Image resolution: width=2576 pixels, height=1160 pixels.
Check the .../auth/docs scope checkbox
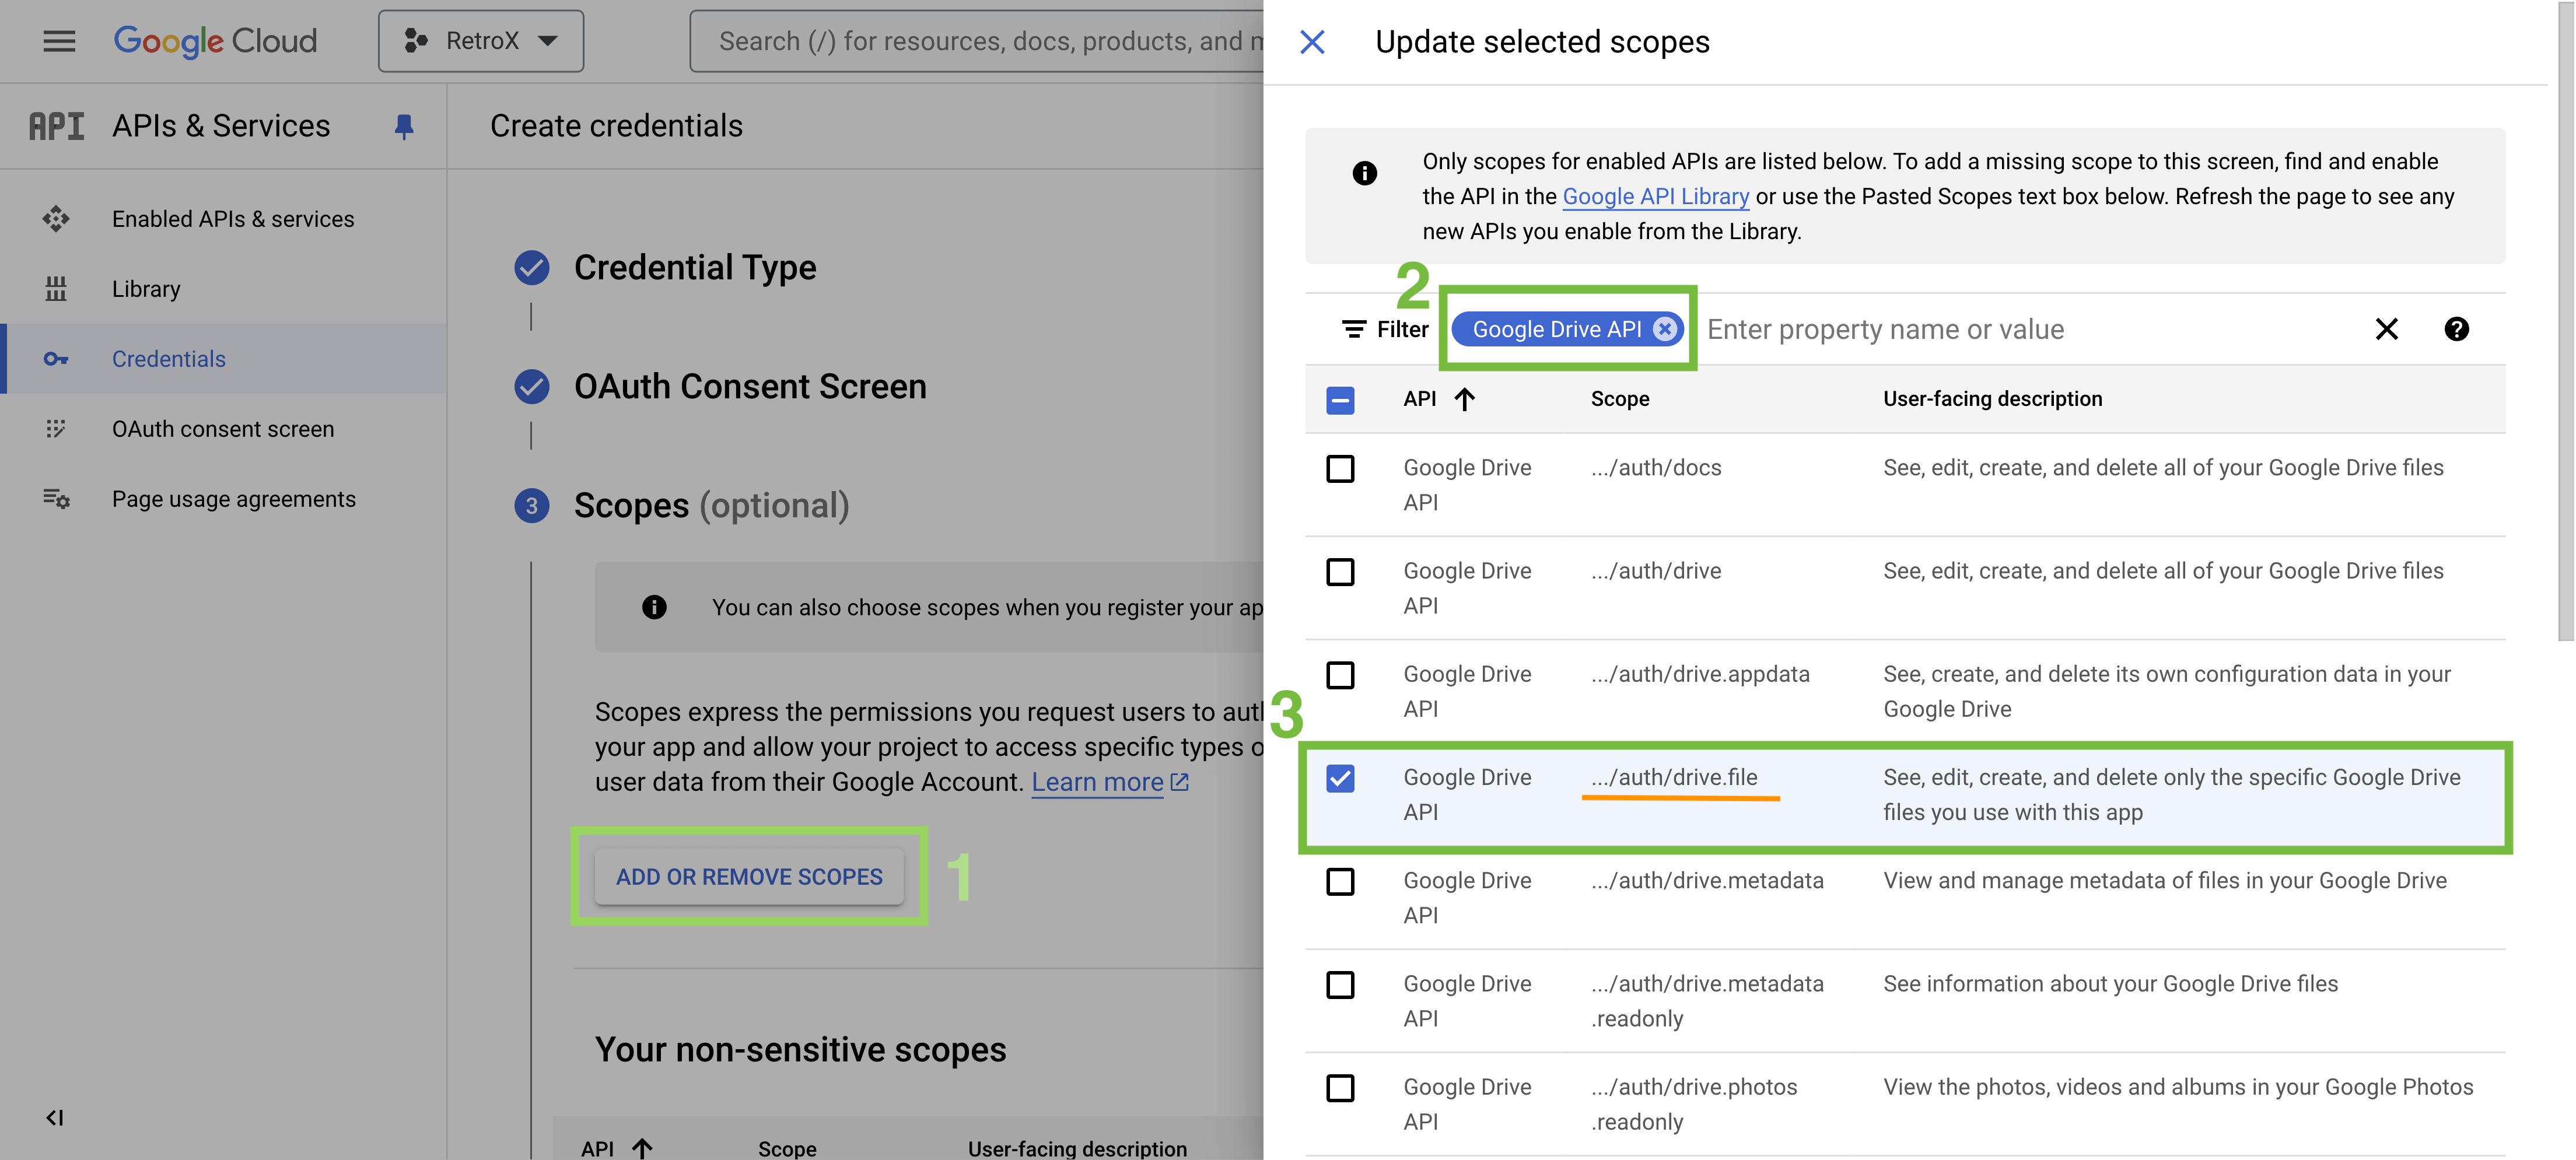[x=1340, y=469]
